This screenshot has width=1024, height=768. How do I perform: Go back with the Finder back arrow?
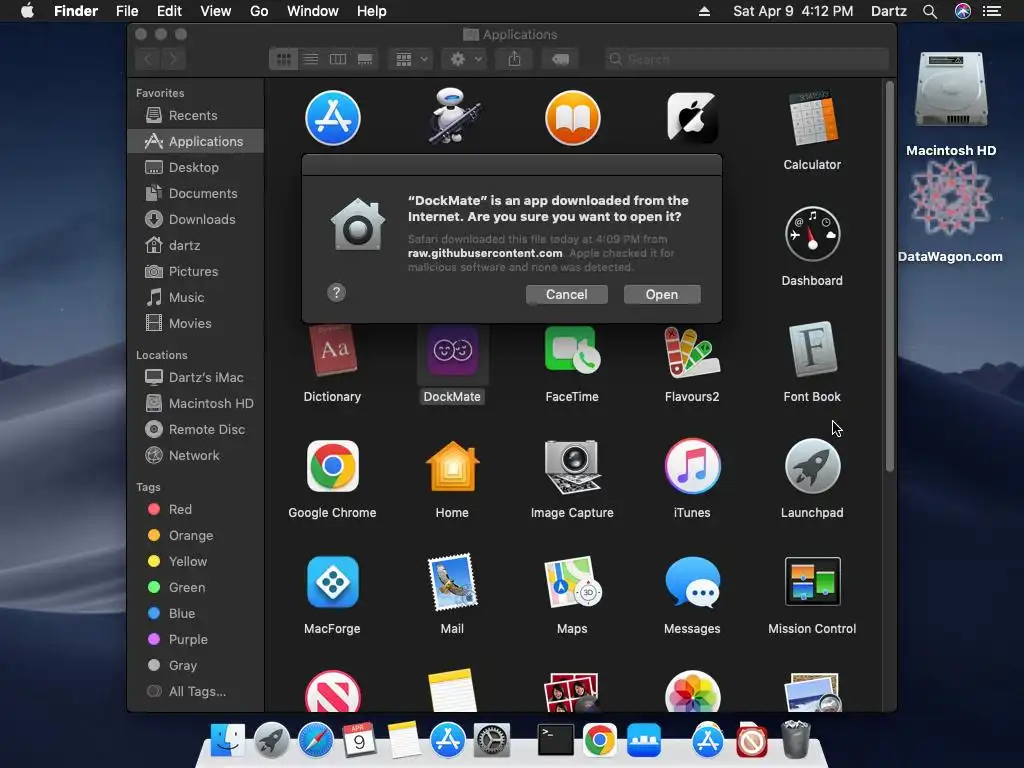pos(148,59)
